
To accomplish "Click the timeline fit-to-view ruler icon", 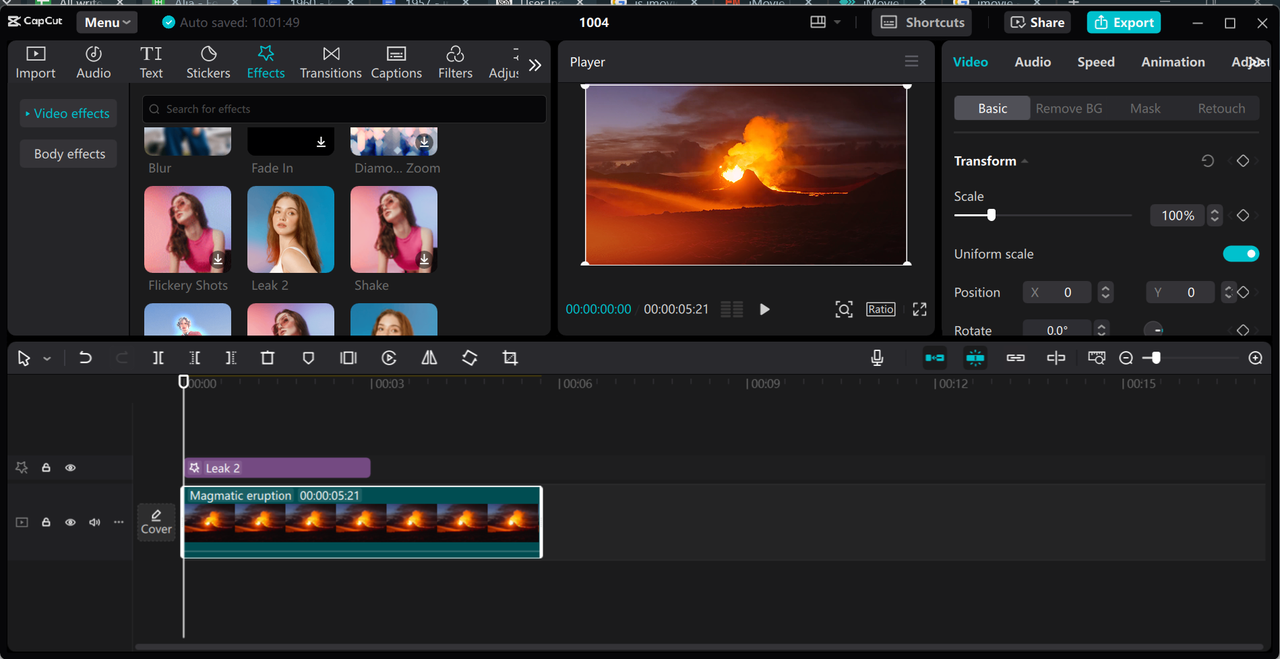I will 1096,358.
